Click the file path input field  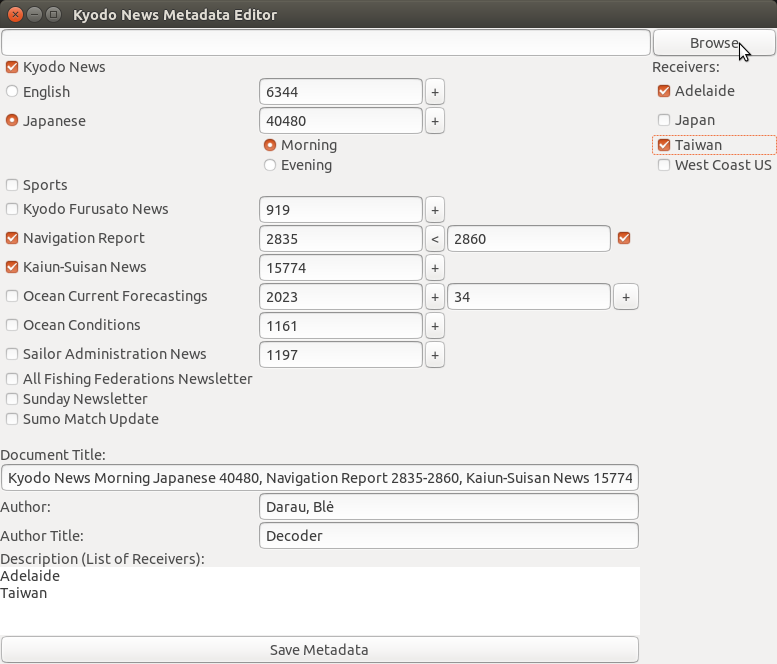click(x=326, y=43)
